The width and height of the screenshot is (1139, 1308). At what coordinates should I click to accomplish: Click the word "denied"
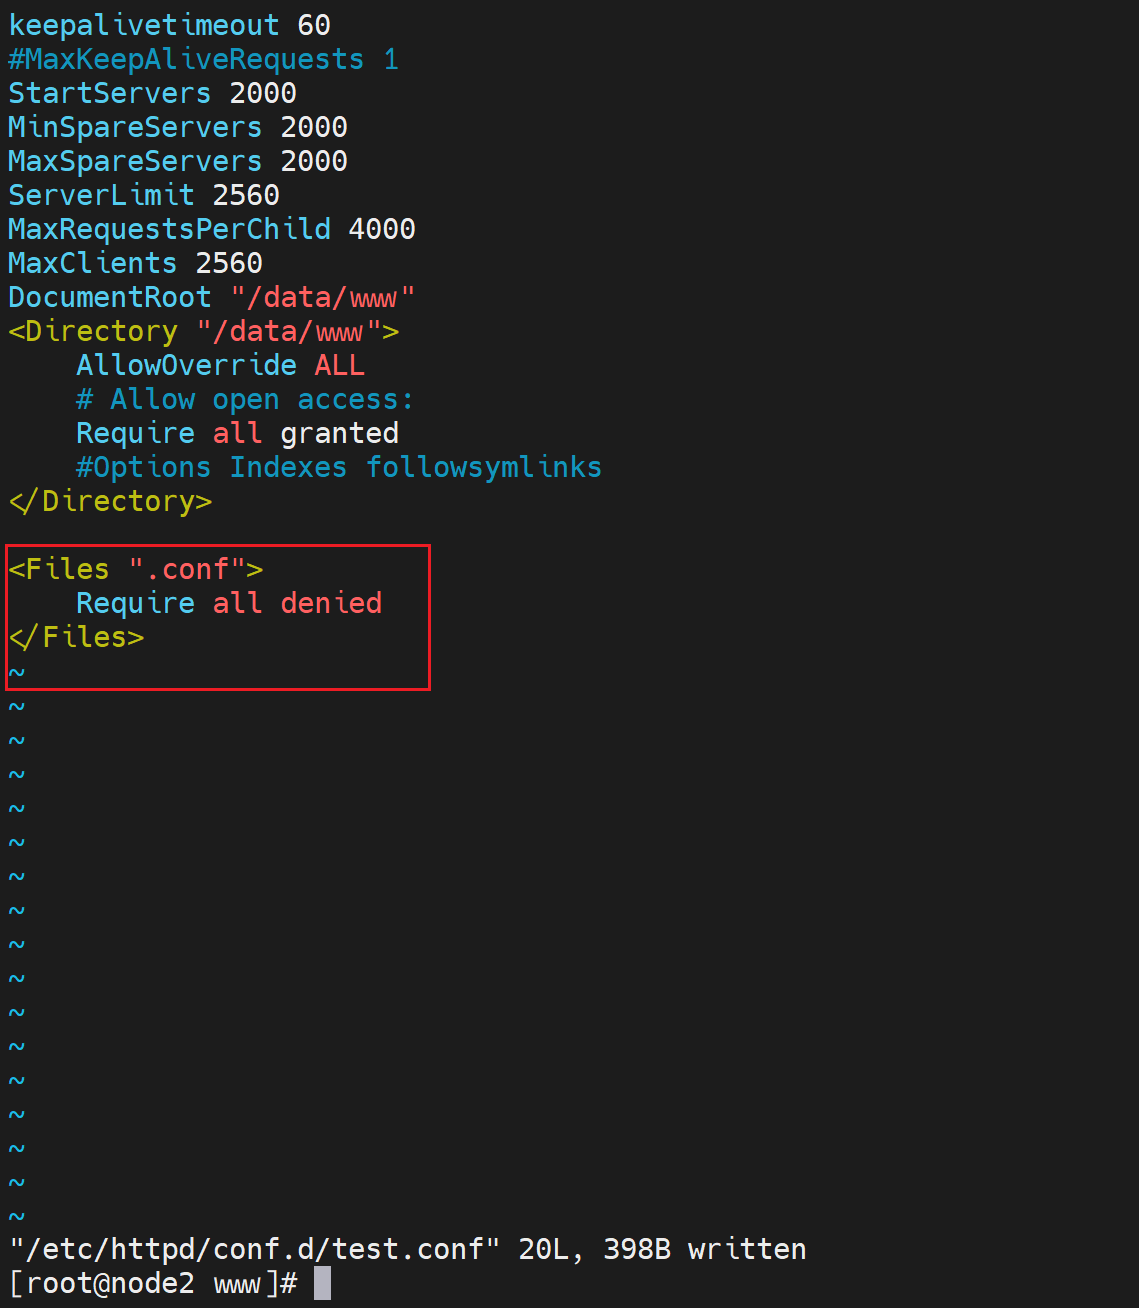point(331,603)
